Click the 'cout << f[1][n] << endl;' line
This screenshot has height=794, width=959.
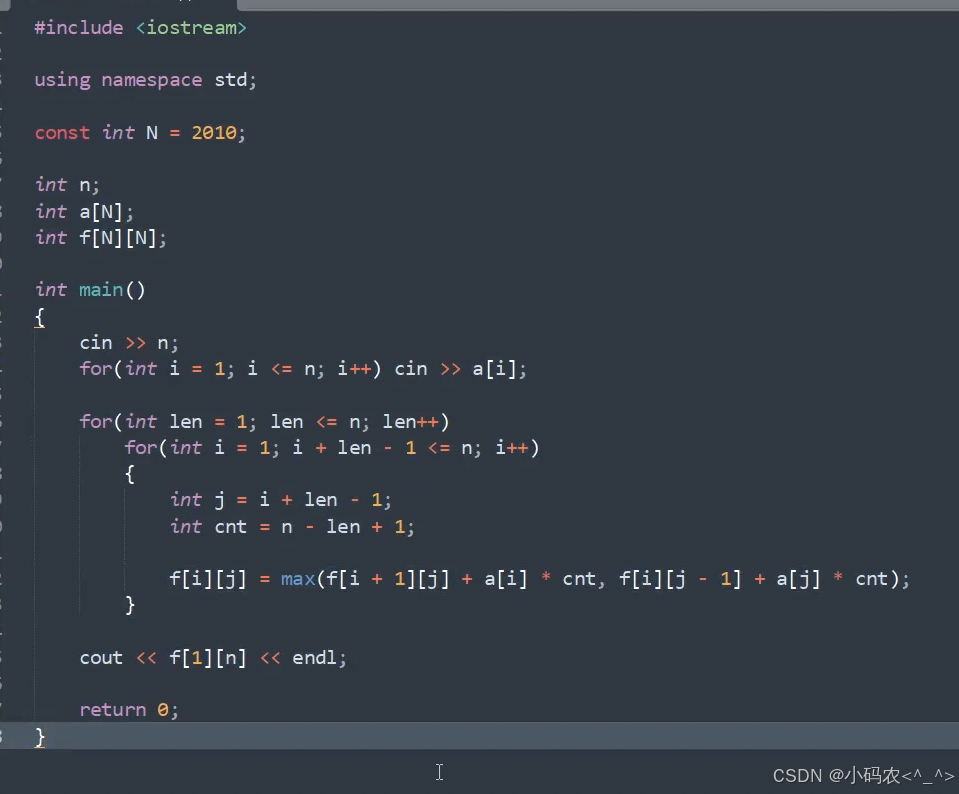[213, 658]
